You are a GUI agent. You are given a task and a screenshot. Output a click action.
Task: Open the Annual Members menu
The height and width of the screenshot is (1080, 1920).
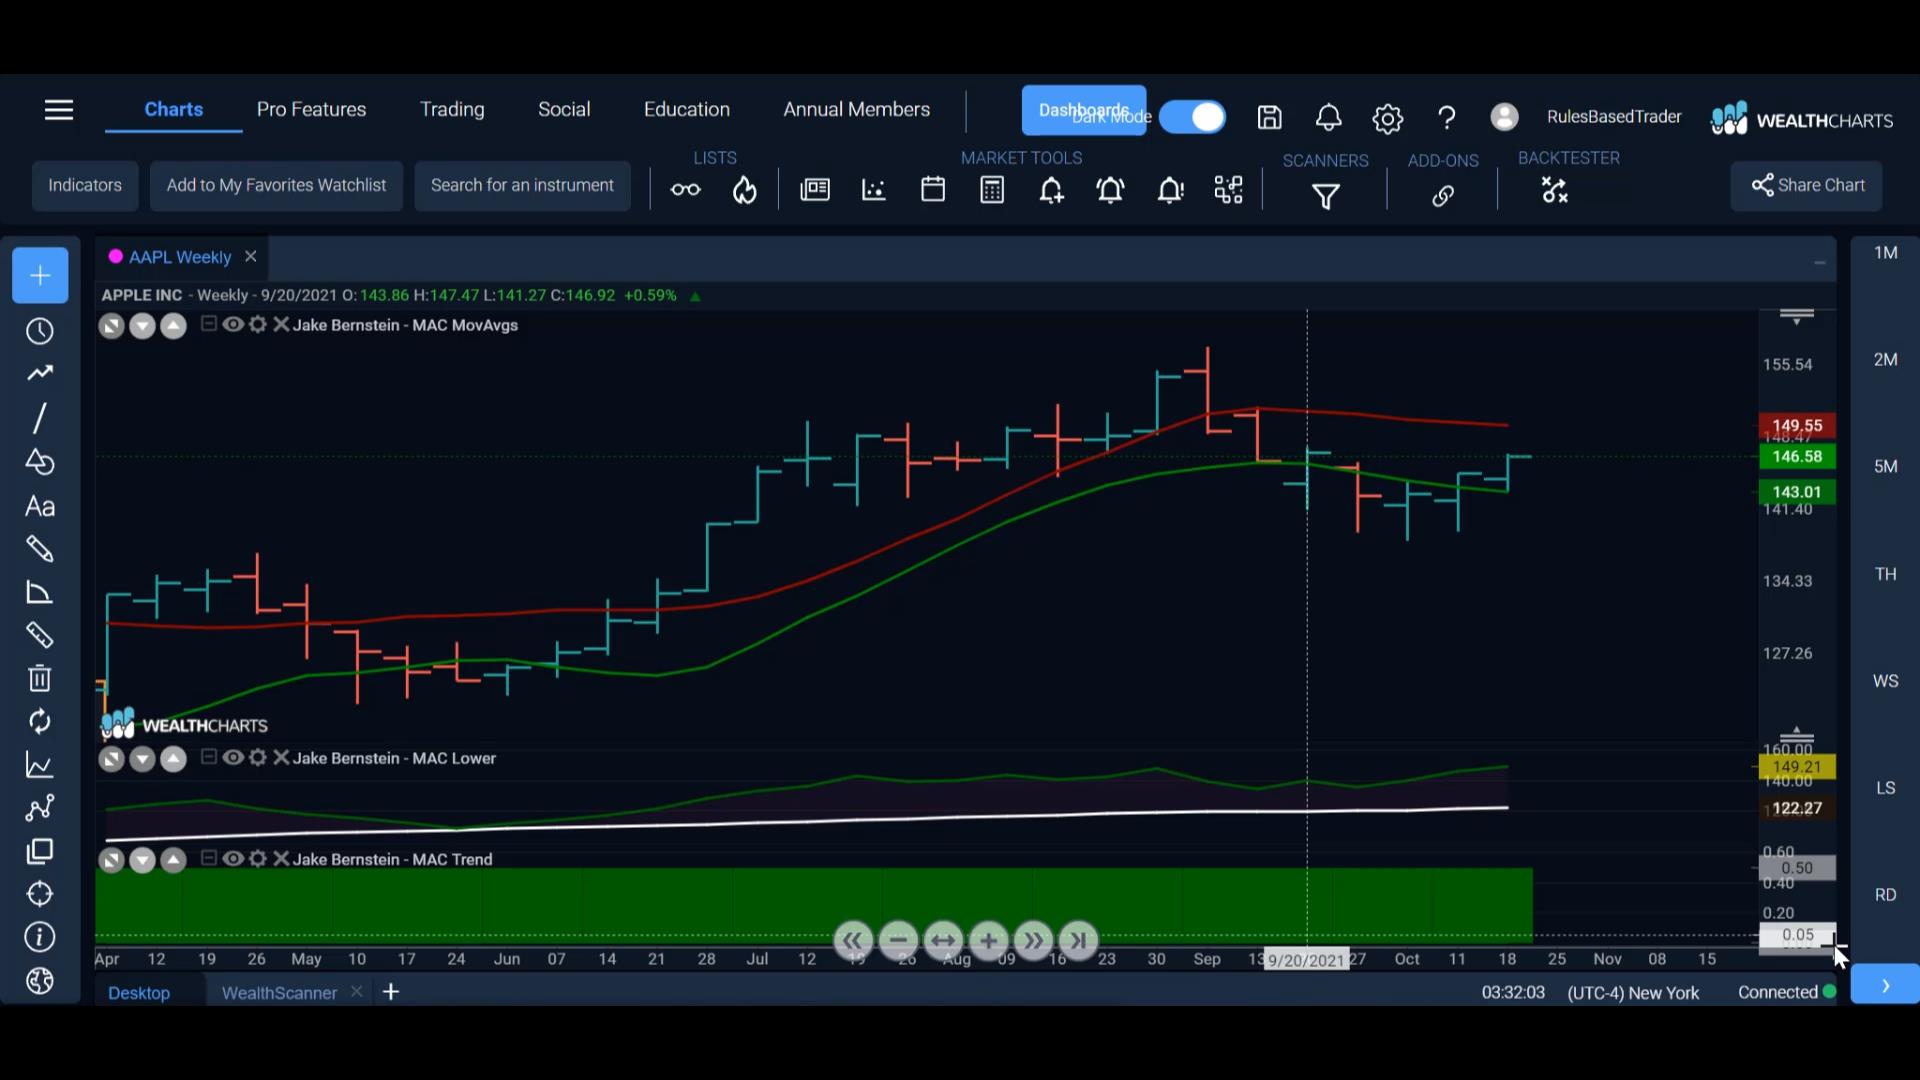(x=857, y=109)
